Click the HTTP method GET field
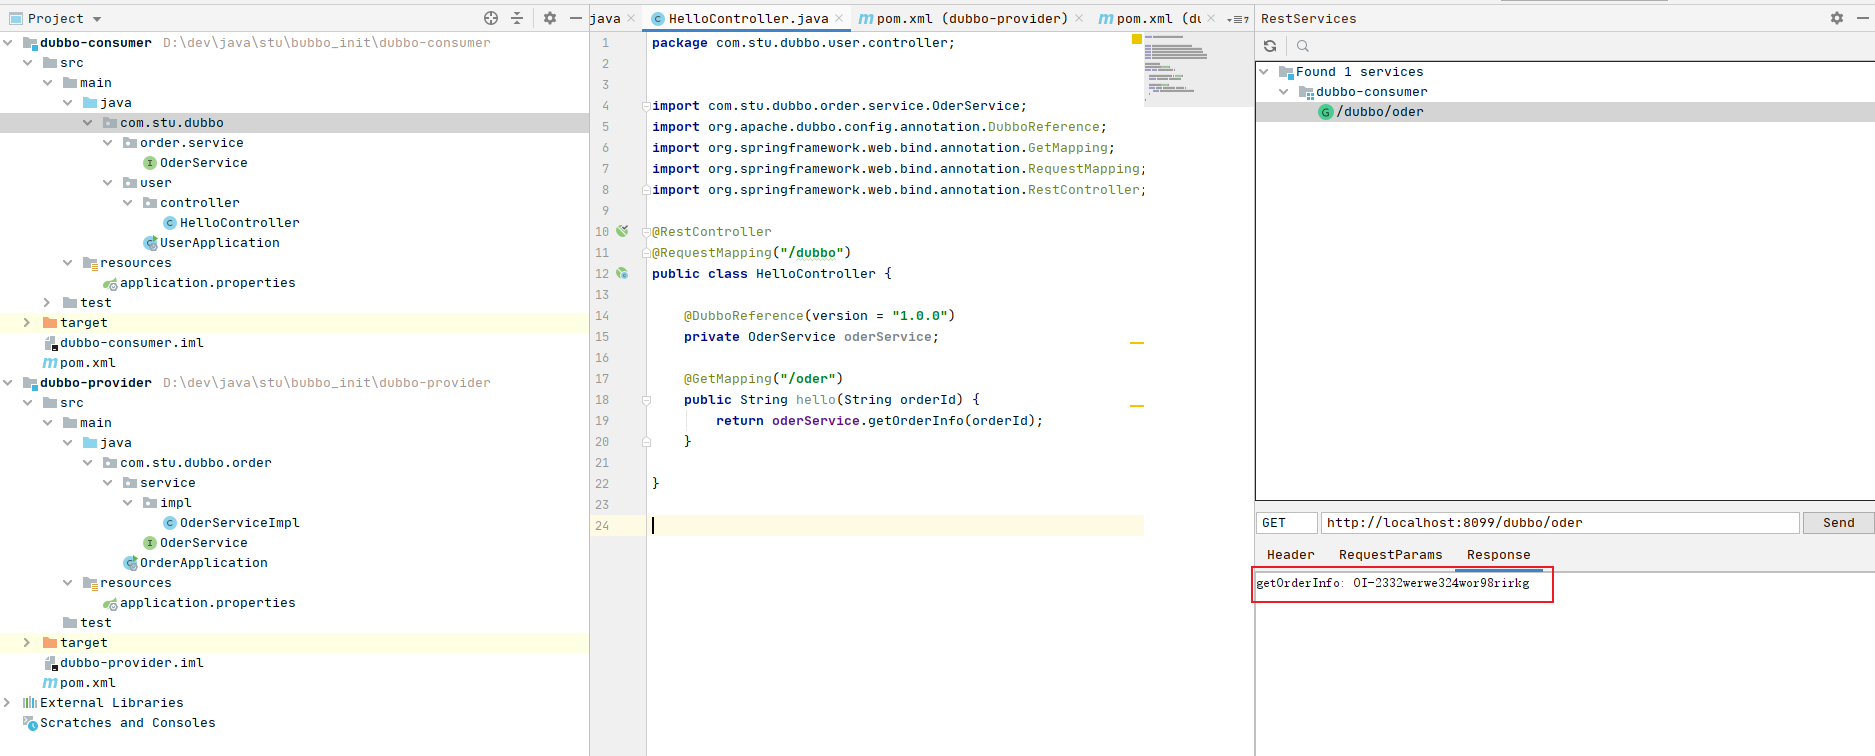Image resolution: width=1875 pixels, height=756 pixels. click(x=1287, y=523)
